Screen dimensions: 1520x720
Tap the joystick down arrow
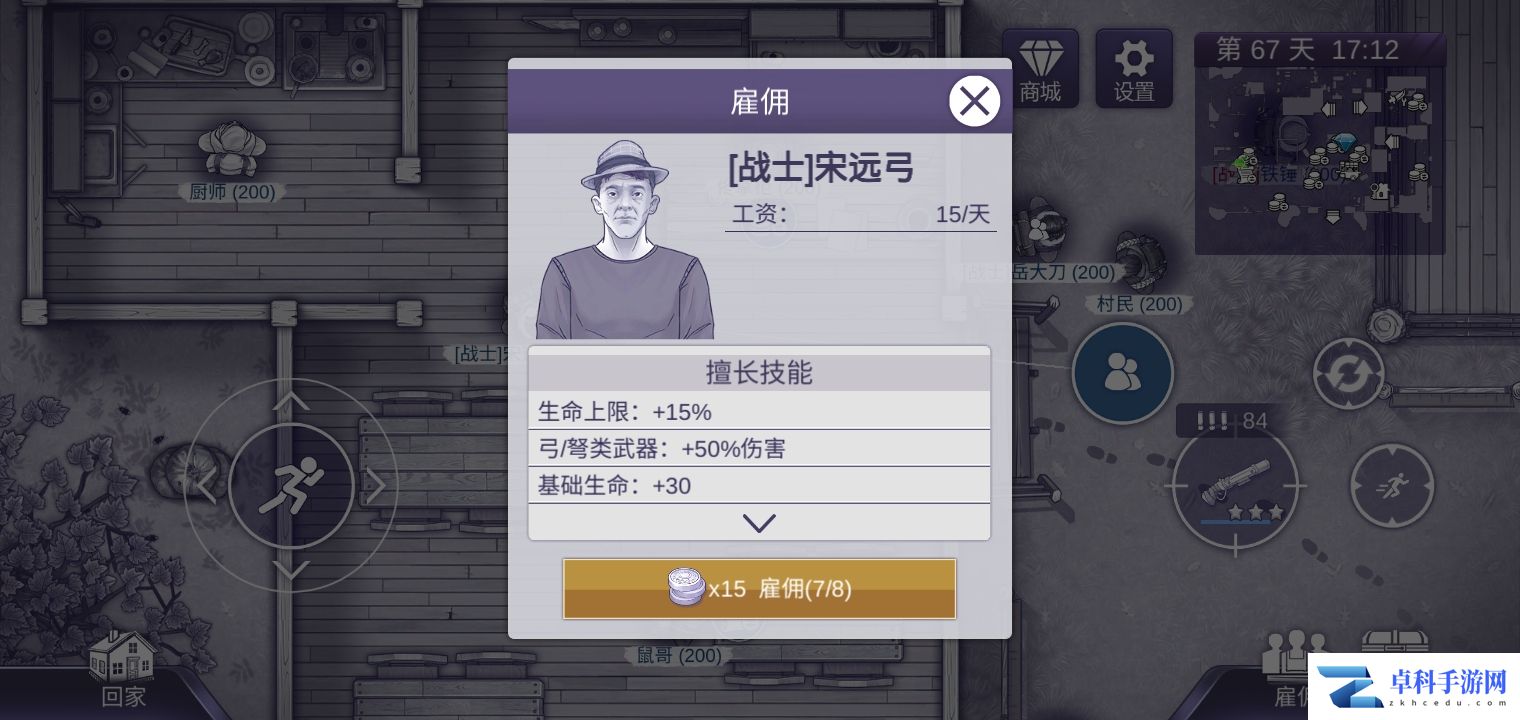291,570
